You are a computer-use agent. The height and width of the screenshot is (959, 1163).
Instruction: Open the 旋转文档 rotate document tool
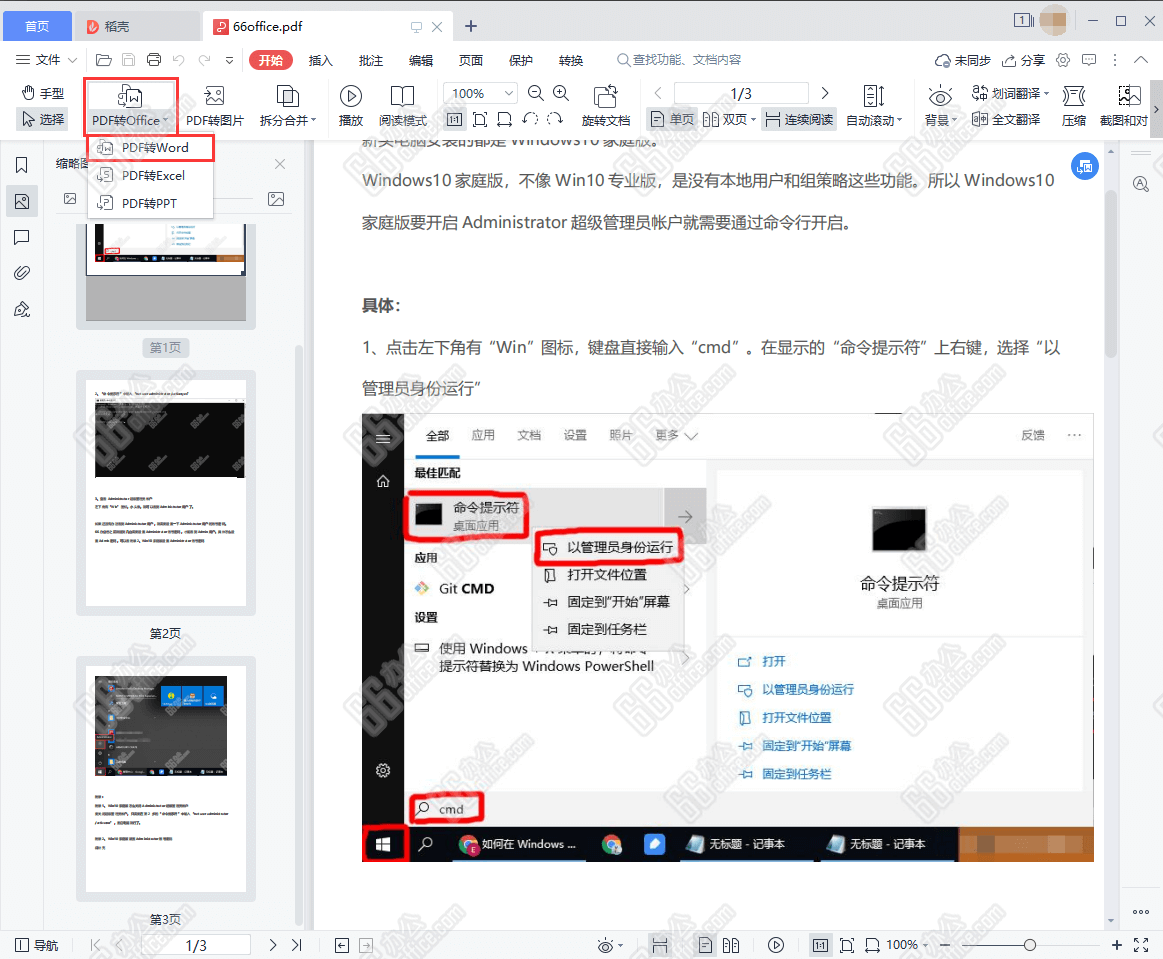pyautogui.click(x=605, y=105)
